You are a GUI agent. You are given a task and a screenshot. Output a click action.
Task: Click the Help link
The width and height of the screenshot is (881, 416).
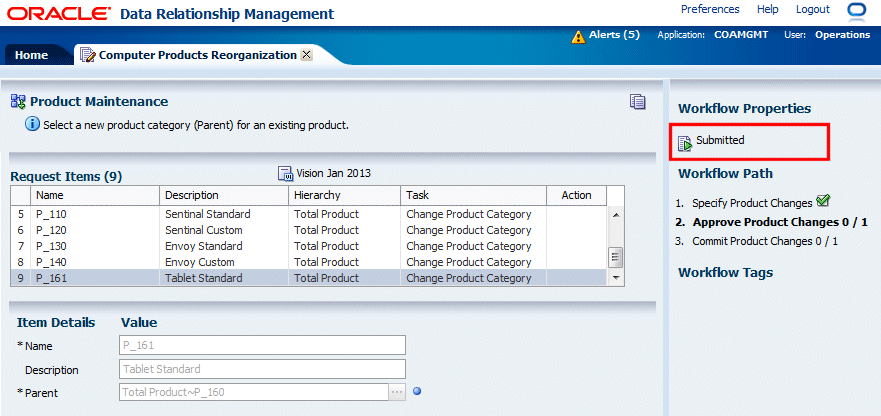tap(768, 10)
